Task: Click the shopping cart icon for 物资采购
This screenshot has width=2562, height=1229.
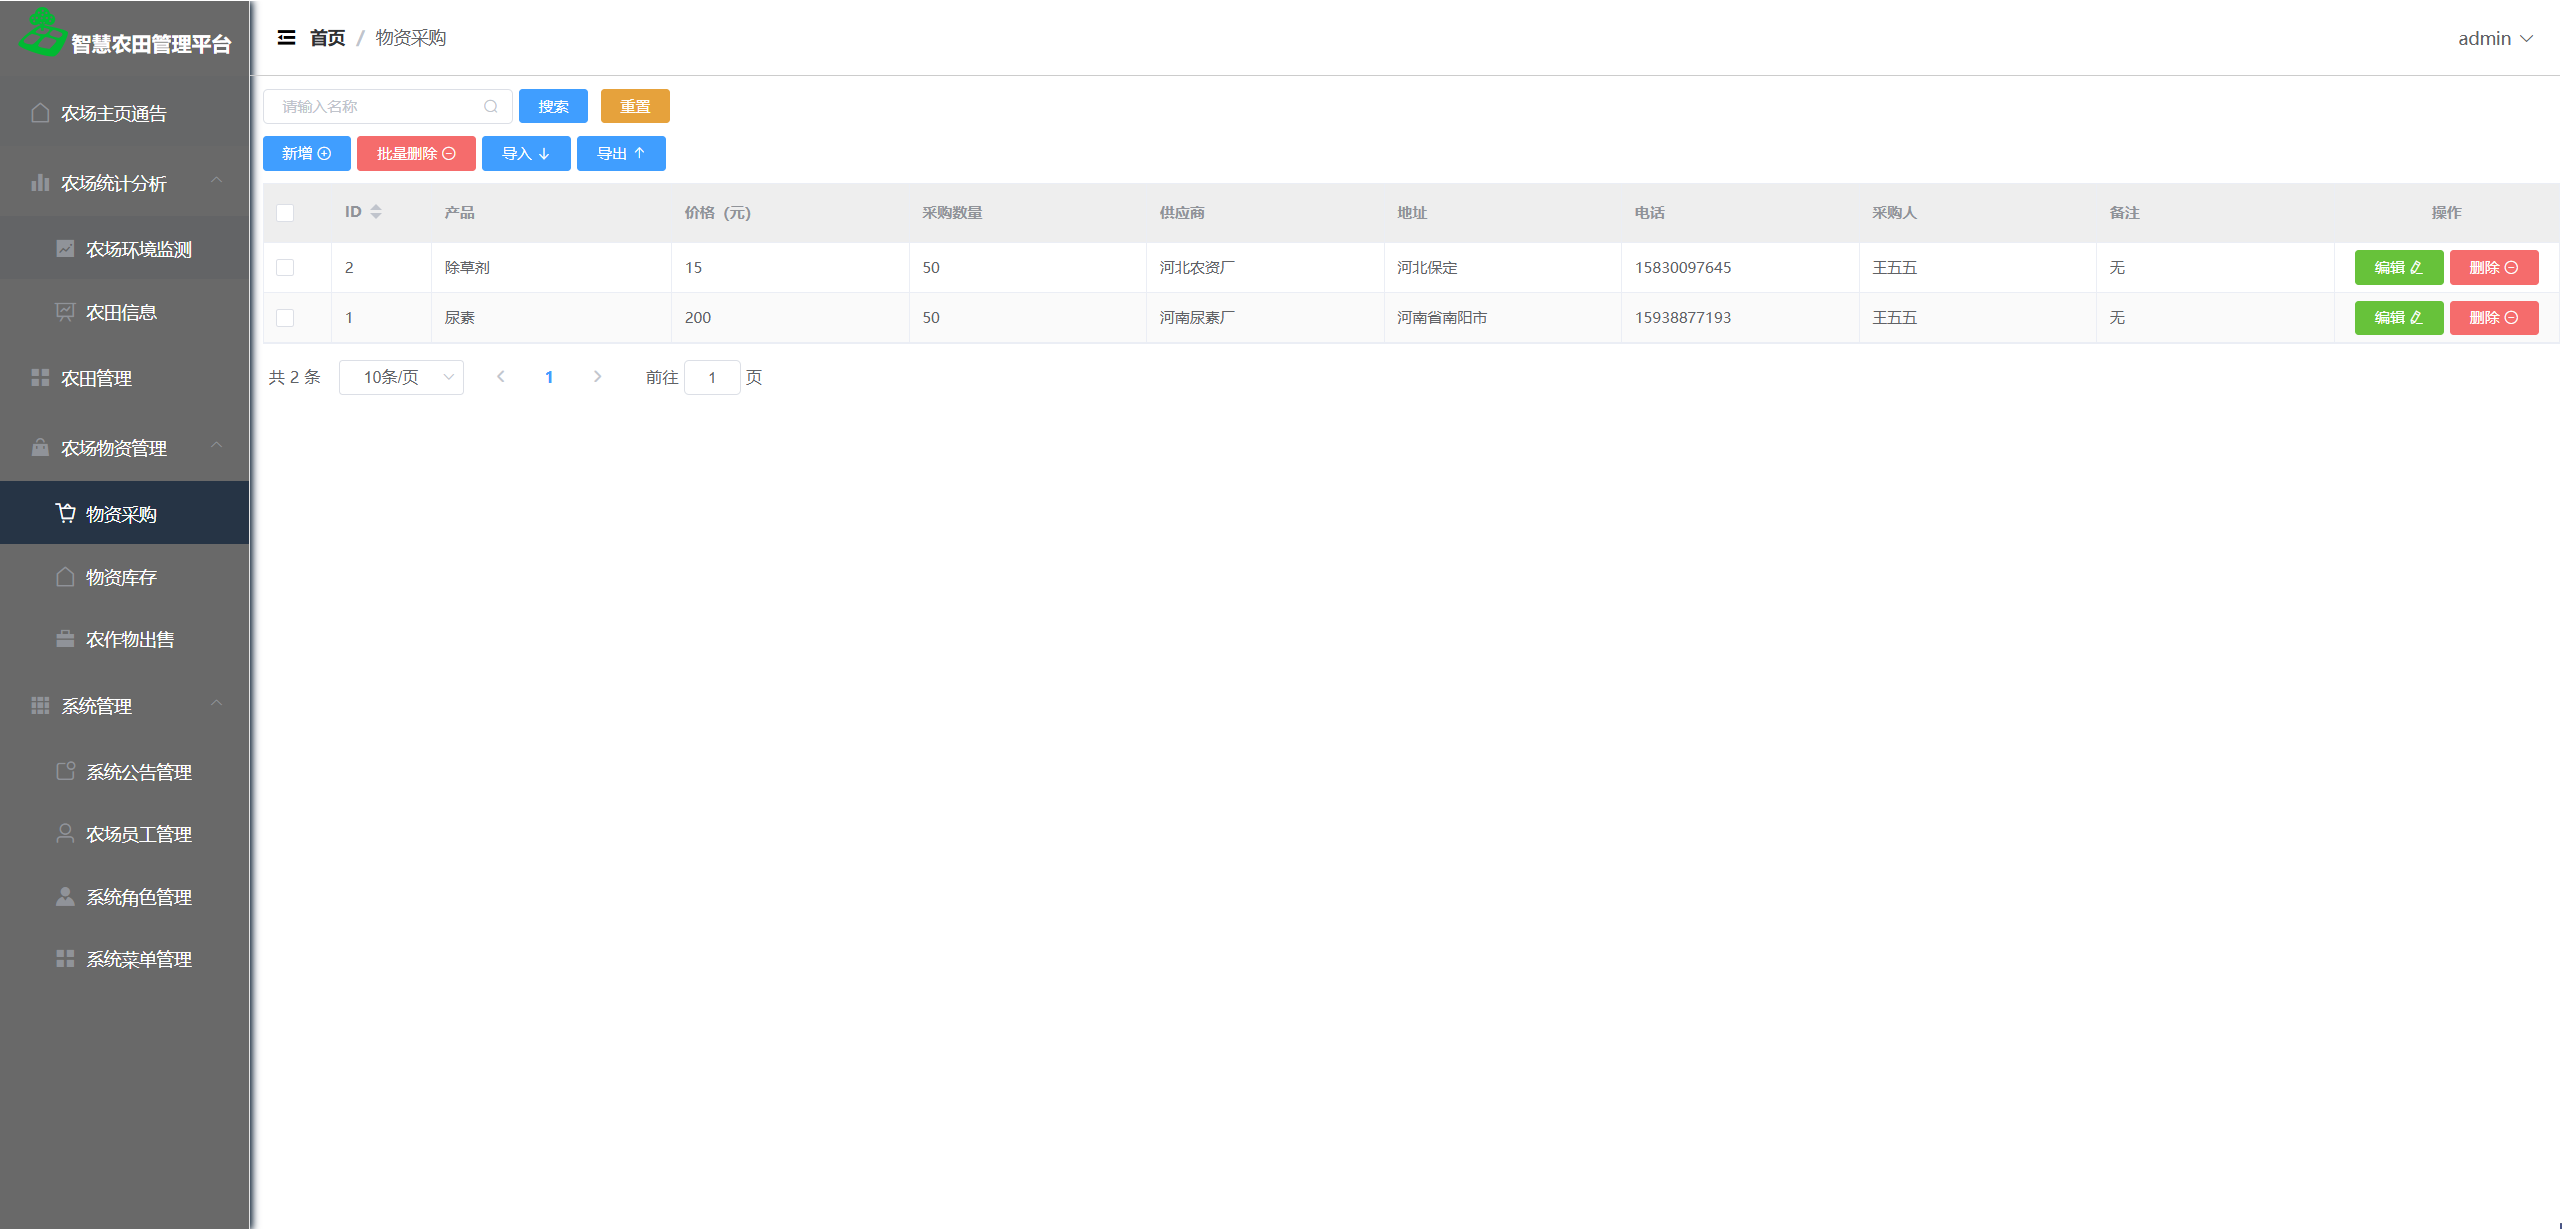Action: pyautogui.click(x=66, y=513)
